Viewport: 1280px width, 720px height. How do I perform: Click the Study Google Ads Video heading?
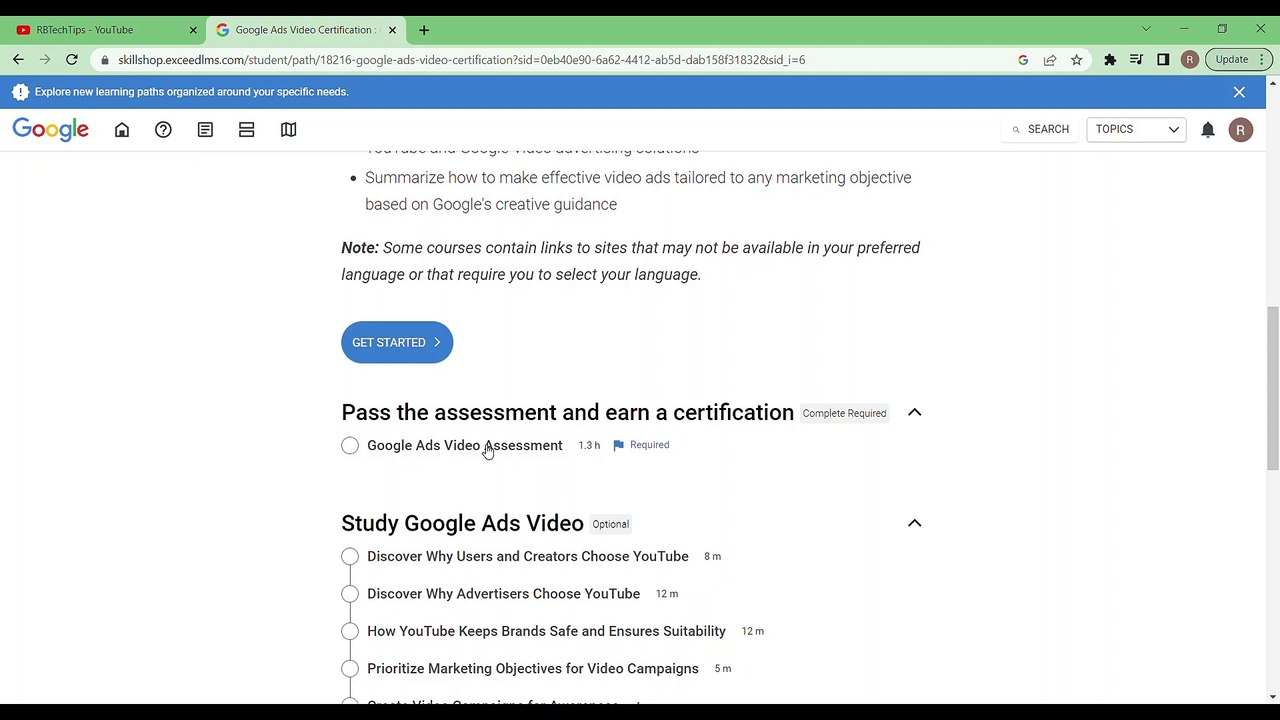462,523
